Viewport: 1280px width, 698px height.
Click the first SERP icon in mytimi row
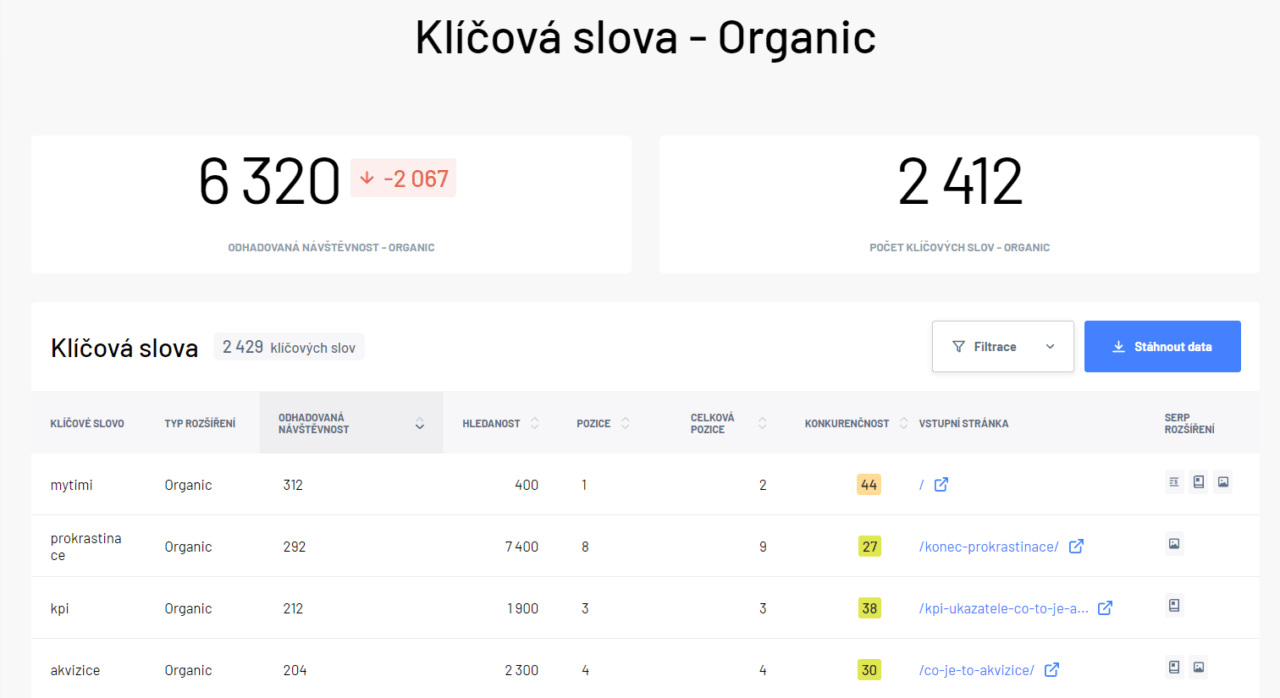[x=1174, y=483]
